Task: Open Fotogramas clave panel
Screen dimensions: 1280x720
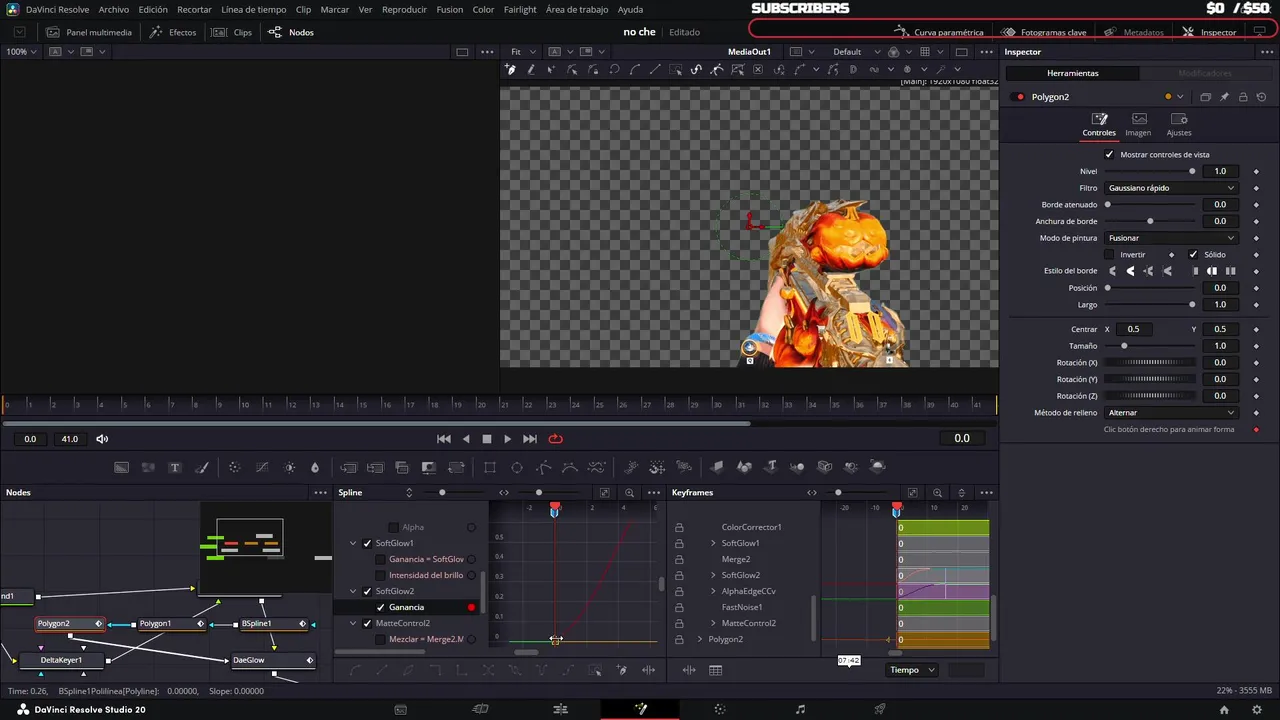Action: [1045, 32]
